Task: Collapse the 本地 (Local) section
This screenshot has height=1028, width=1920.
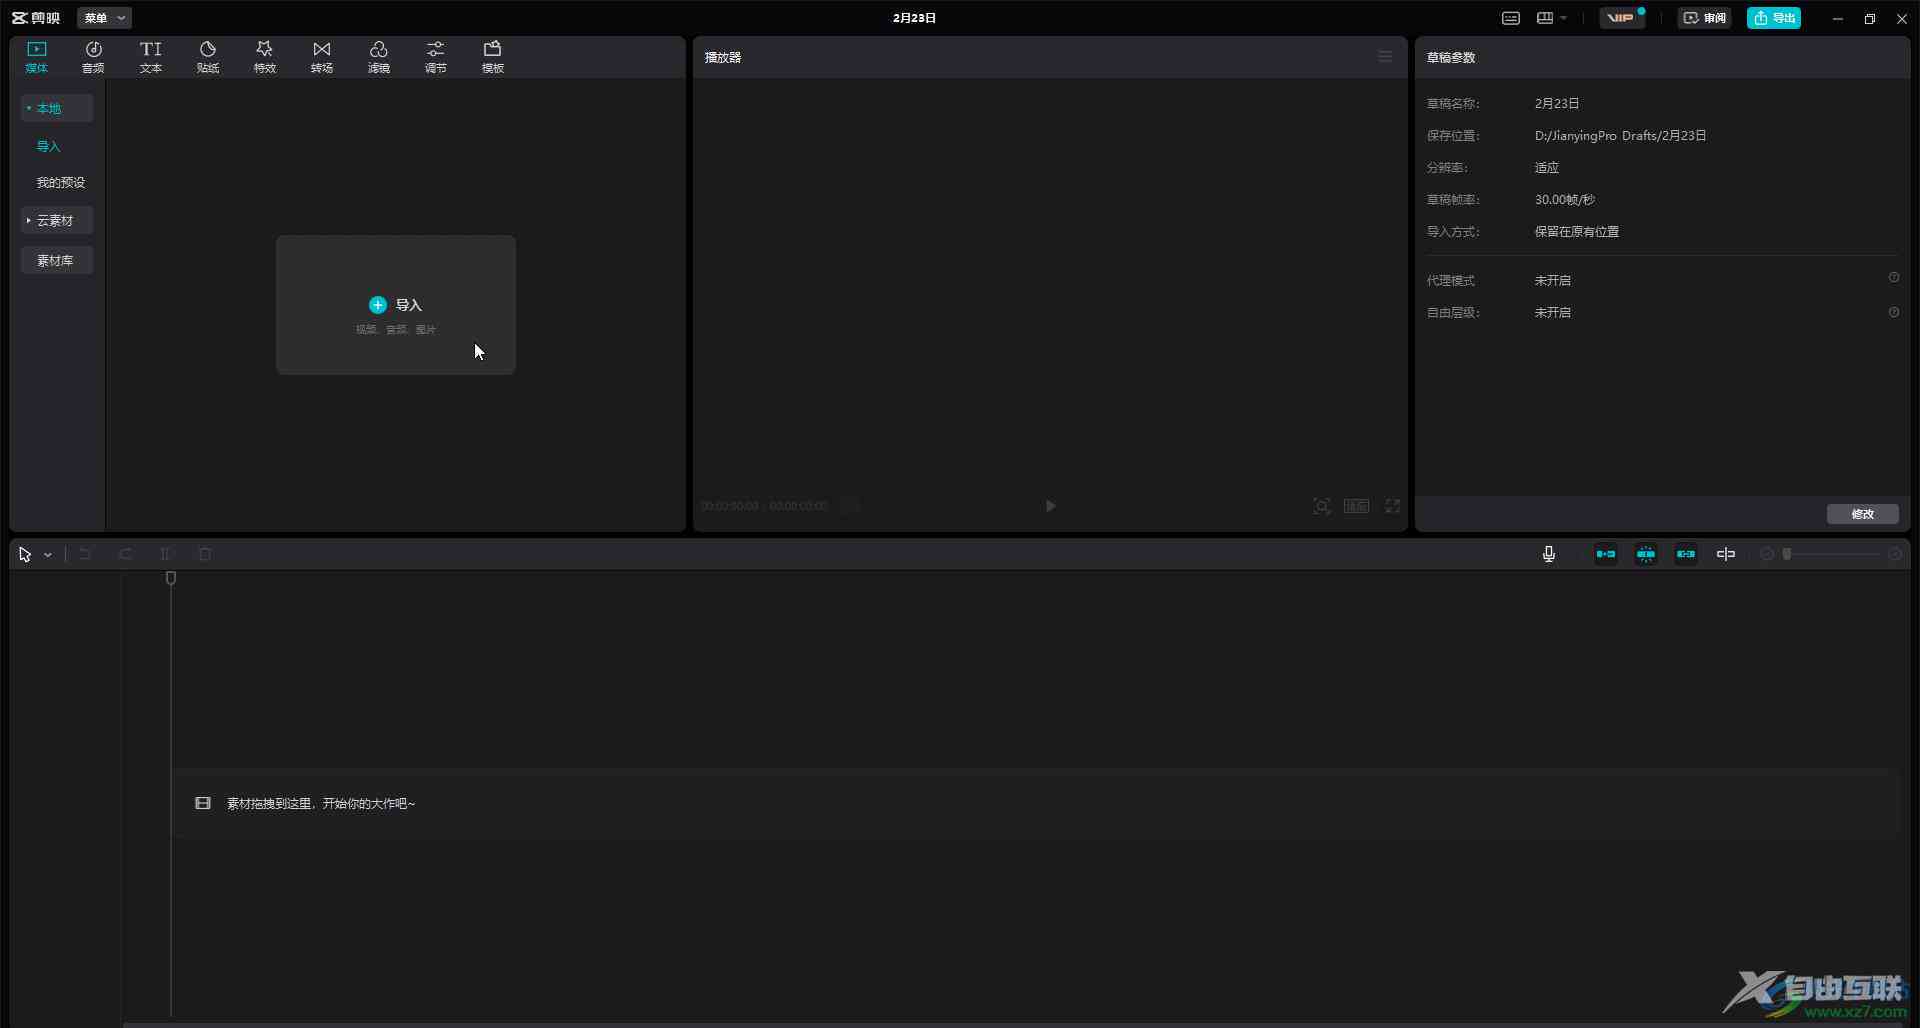Action: tap(57, 108)
